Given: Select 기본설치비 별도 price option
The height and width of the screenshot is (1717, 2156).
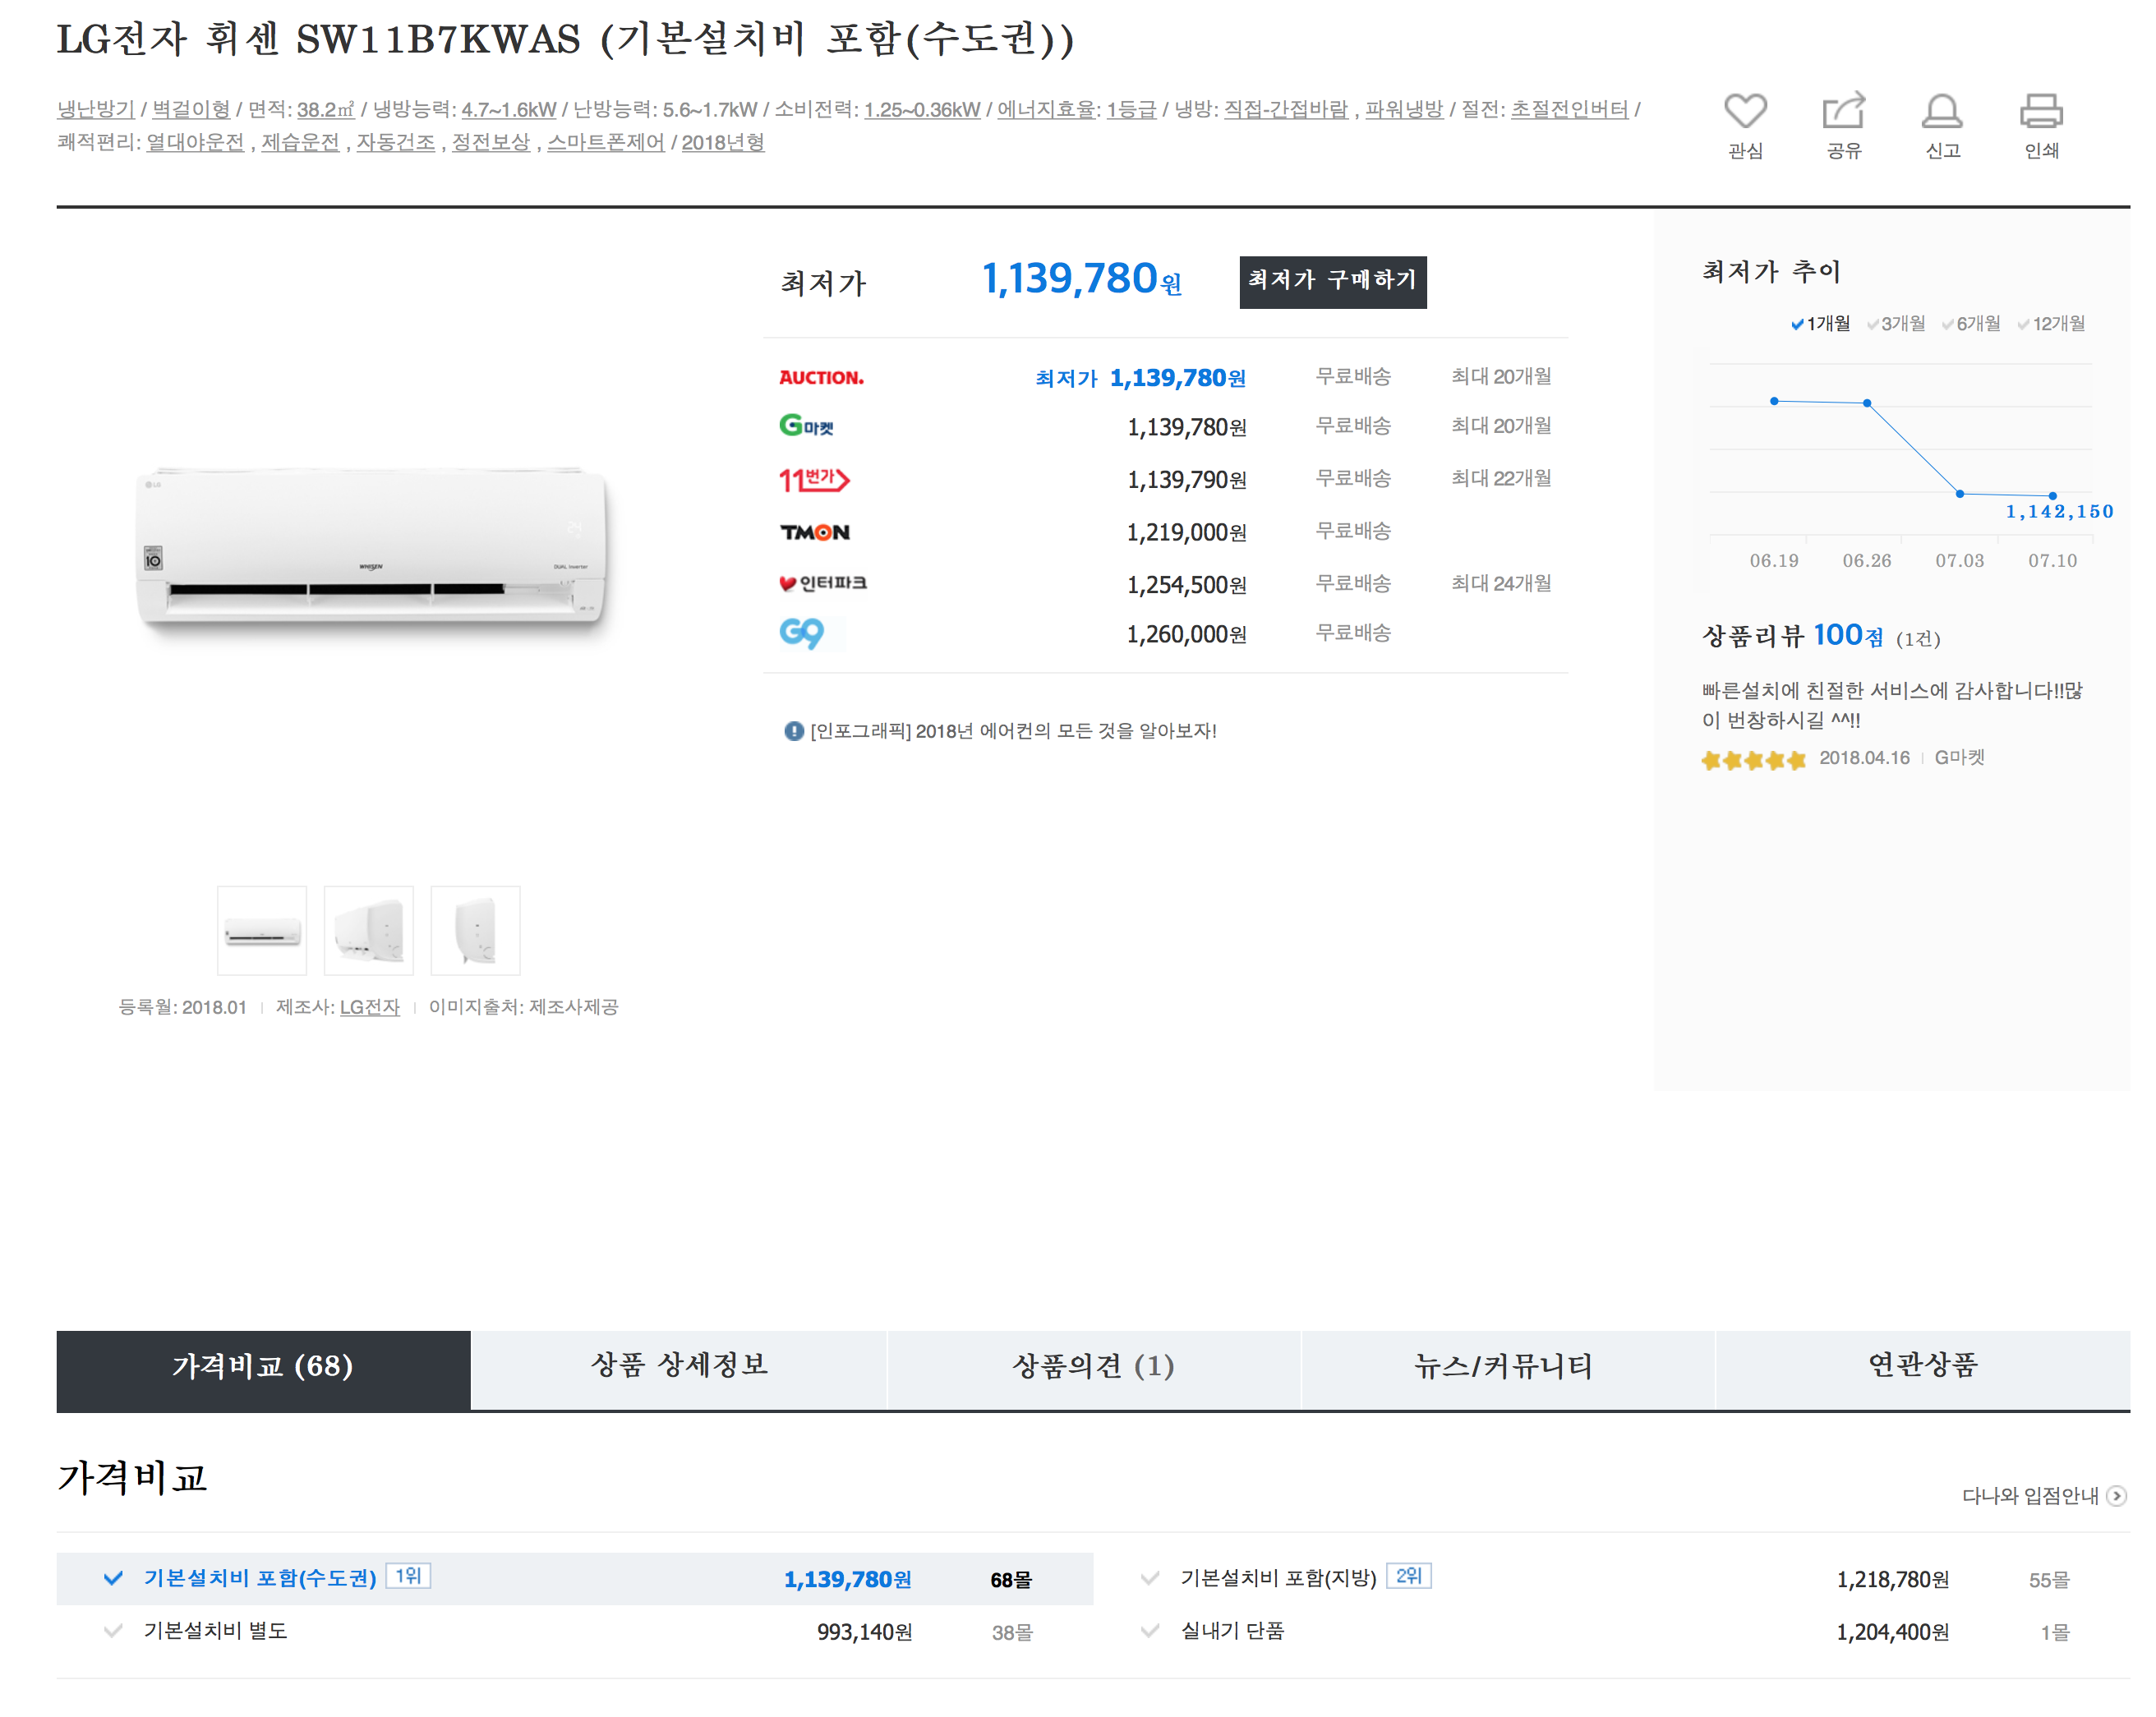Looking at the screenshot, I should click(x=215, y=1630).
